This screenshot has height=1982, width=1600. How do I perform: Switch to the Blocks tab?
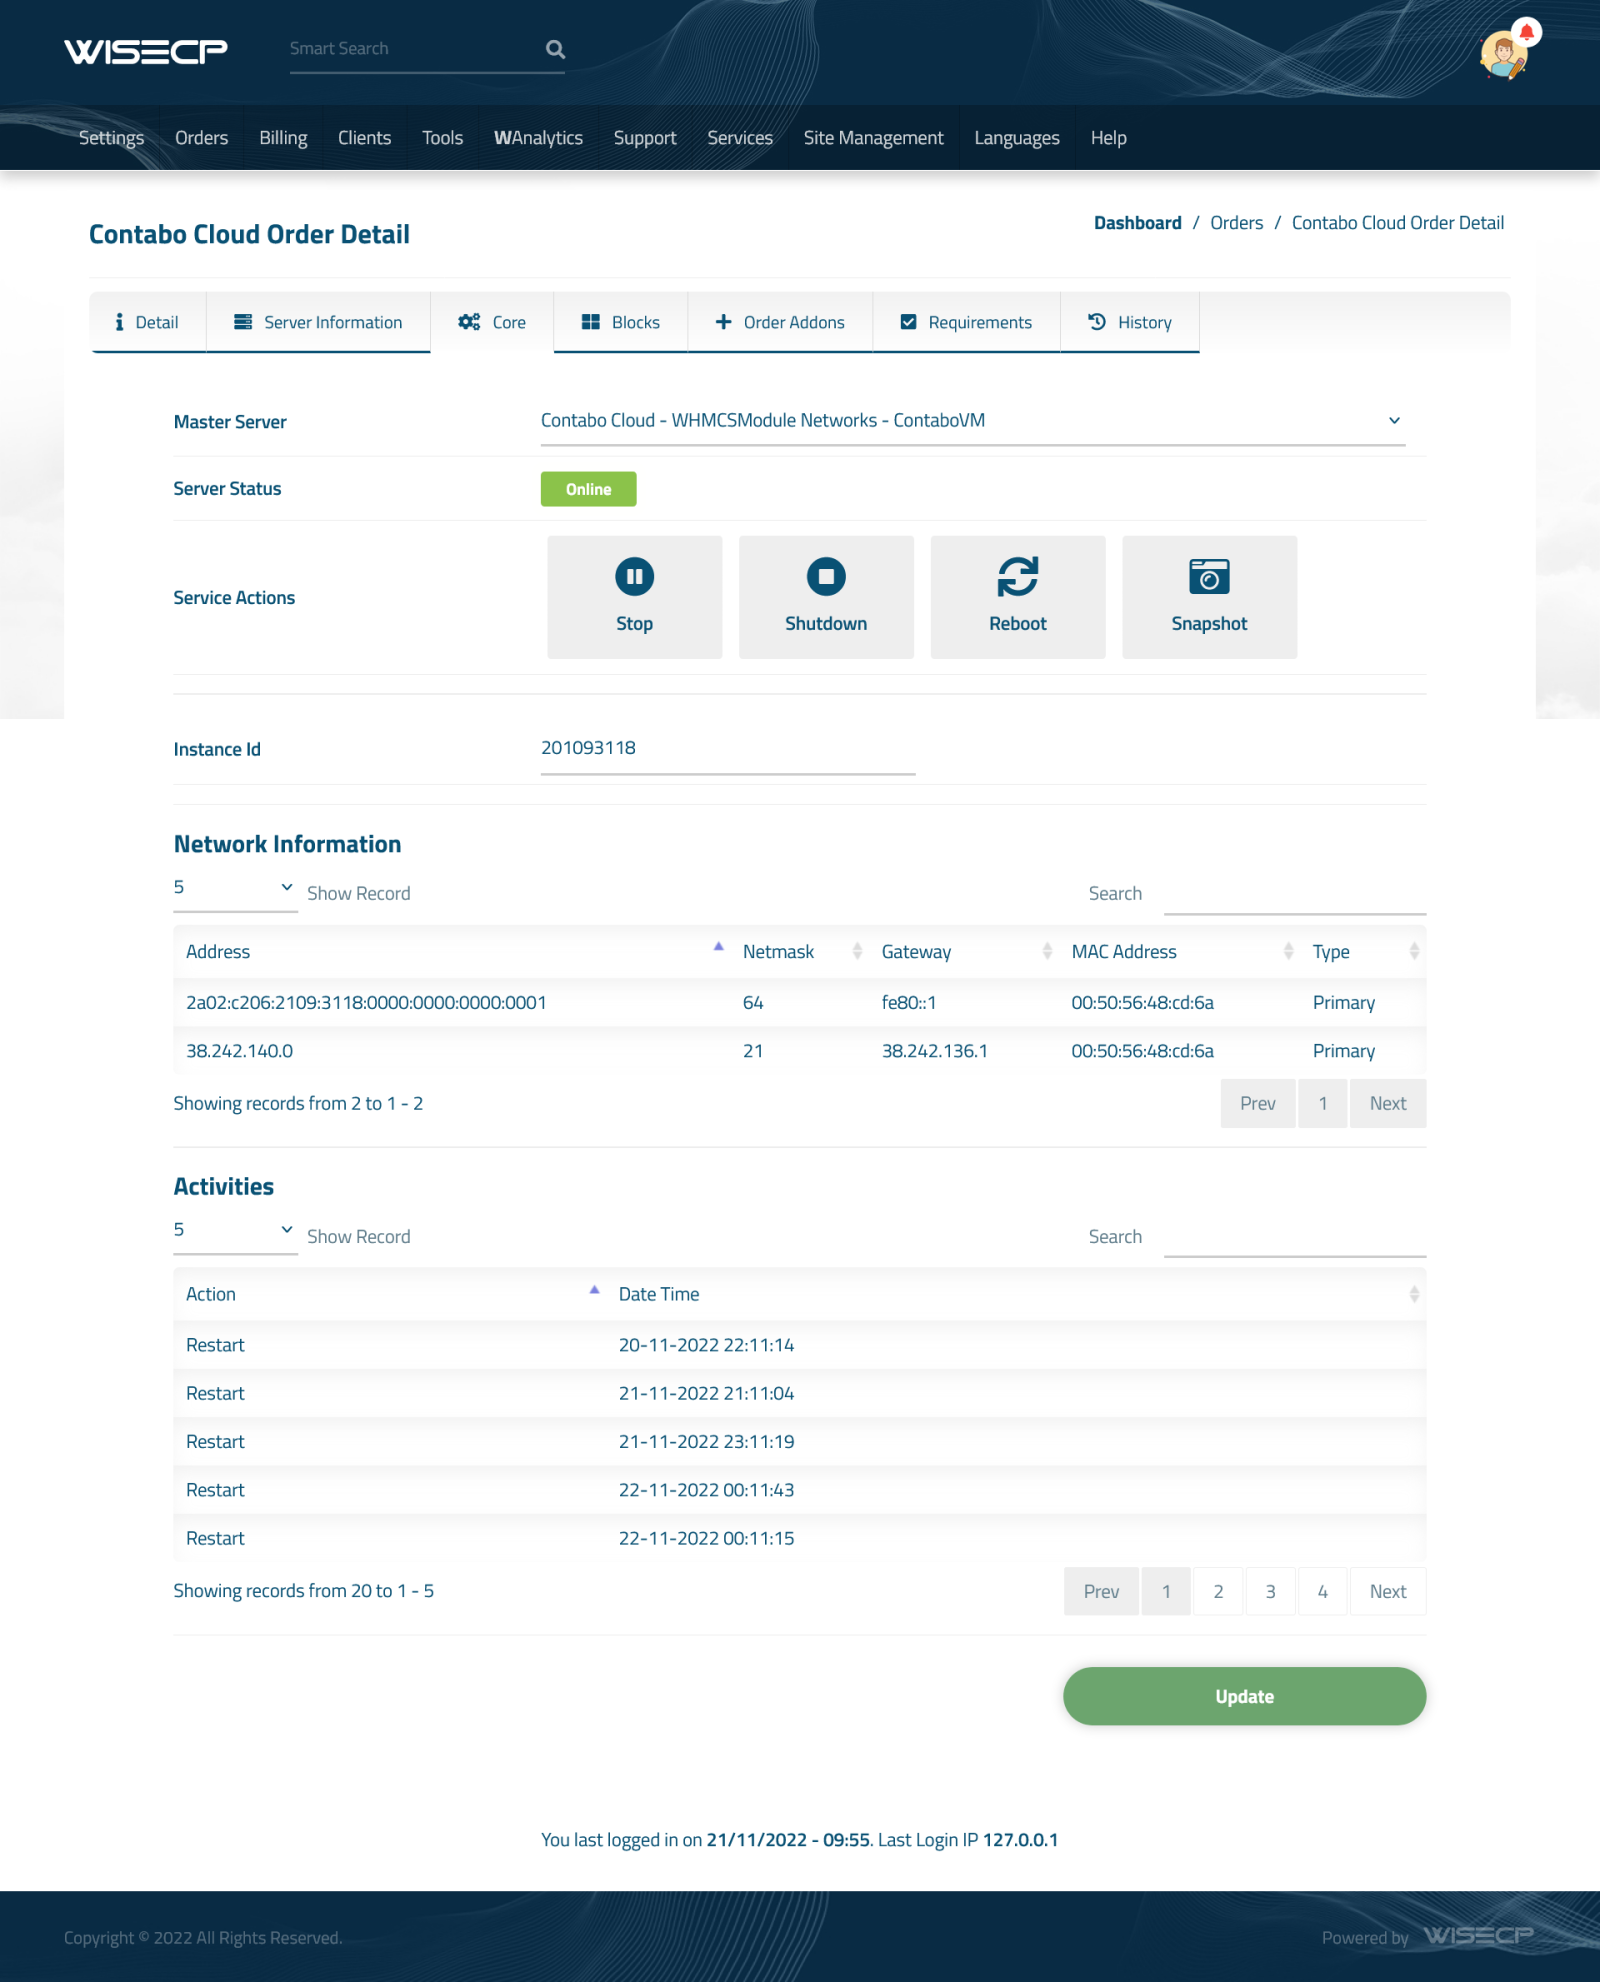point(621,322)
